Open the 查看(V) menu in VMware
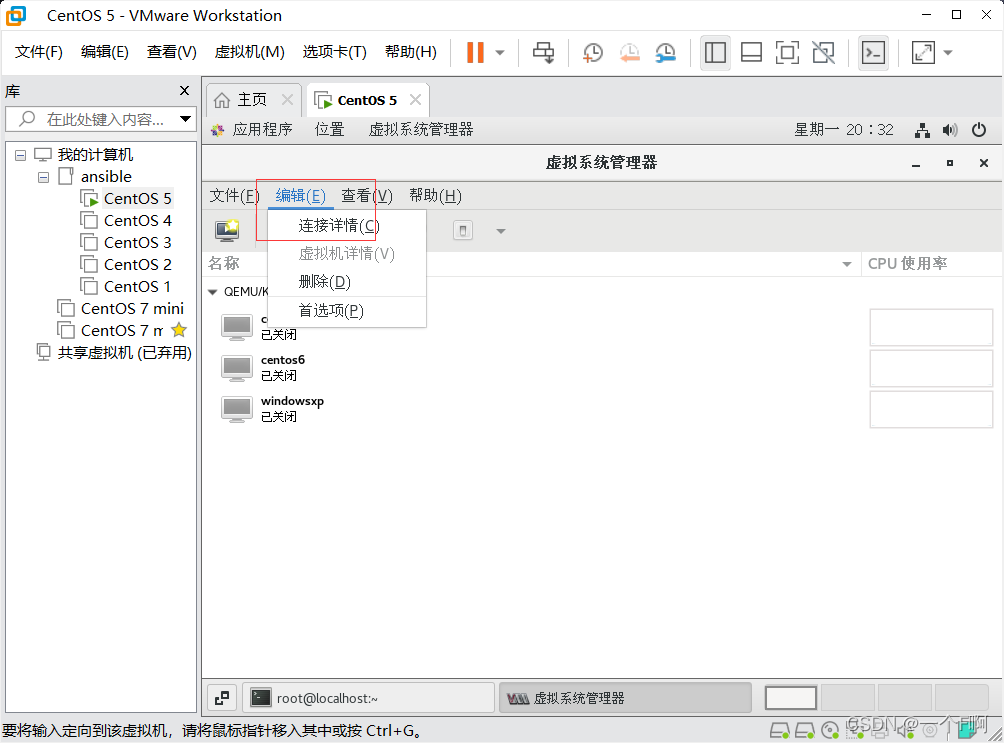The height and width of the screenshot is (743, 1004). click(x=172, y=52)
